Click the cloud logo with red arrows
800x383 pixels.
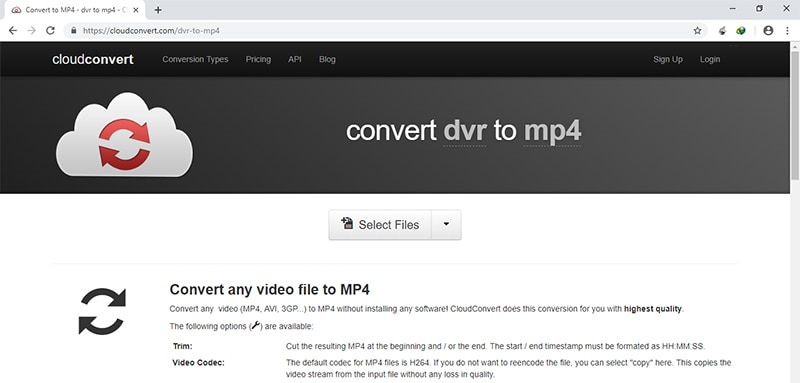tap(124, 135)
